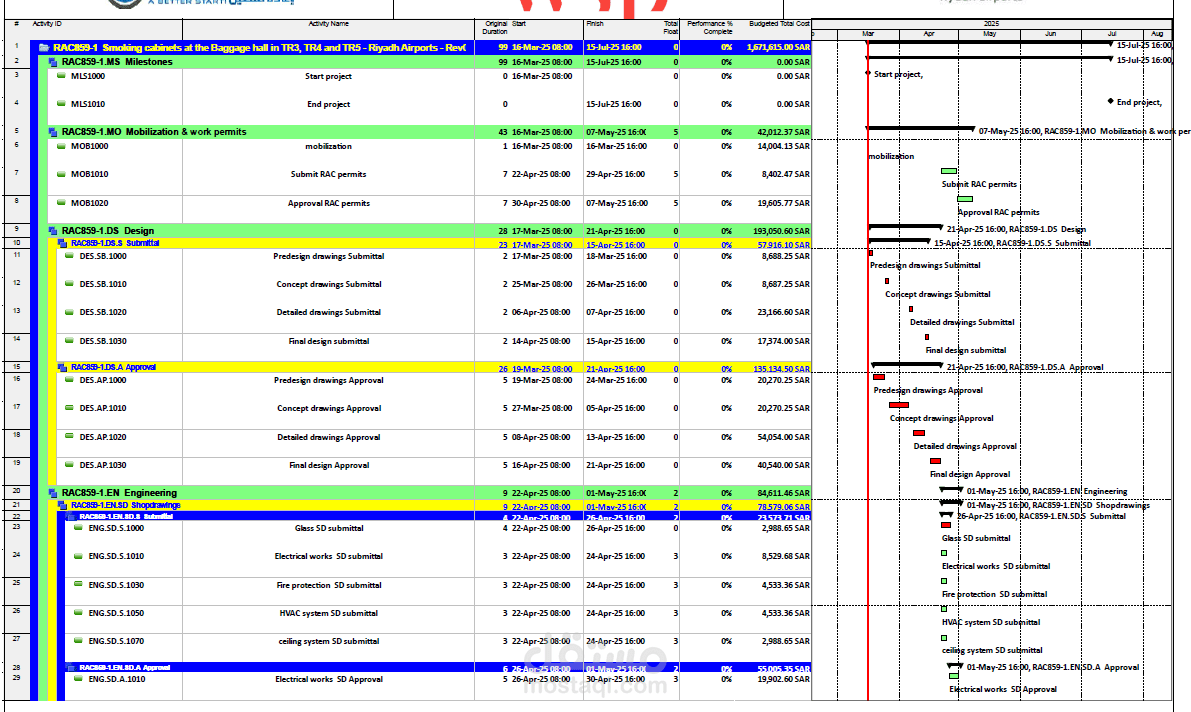Click the activity icon beside DES.SB.1030
The height and width of the screenshot is (712, 1191).
click(69, 340)
